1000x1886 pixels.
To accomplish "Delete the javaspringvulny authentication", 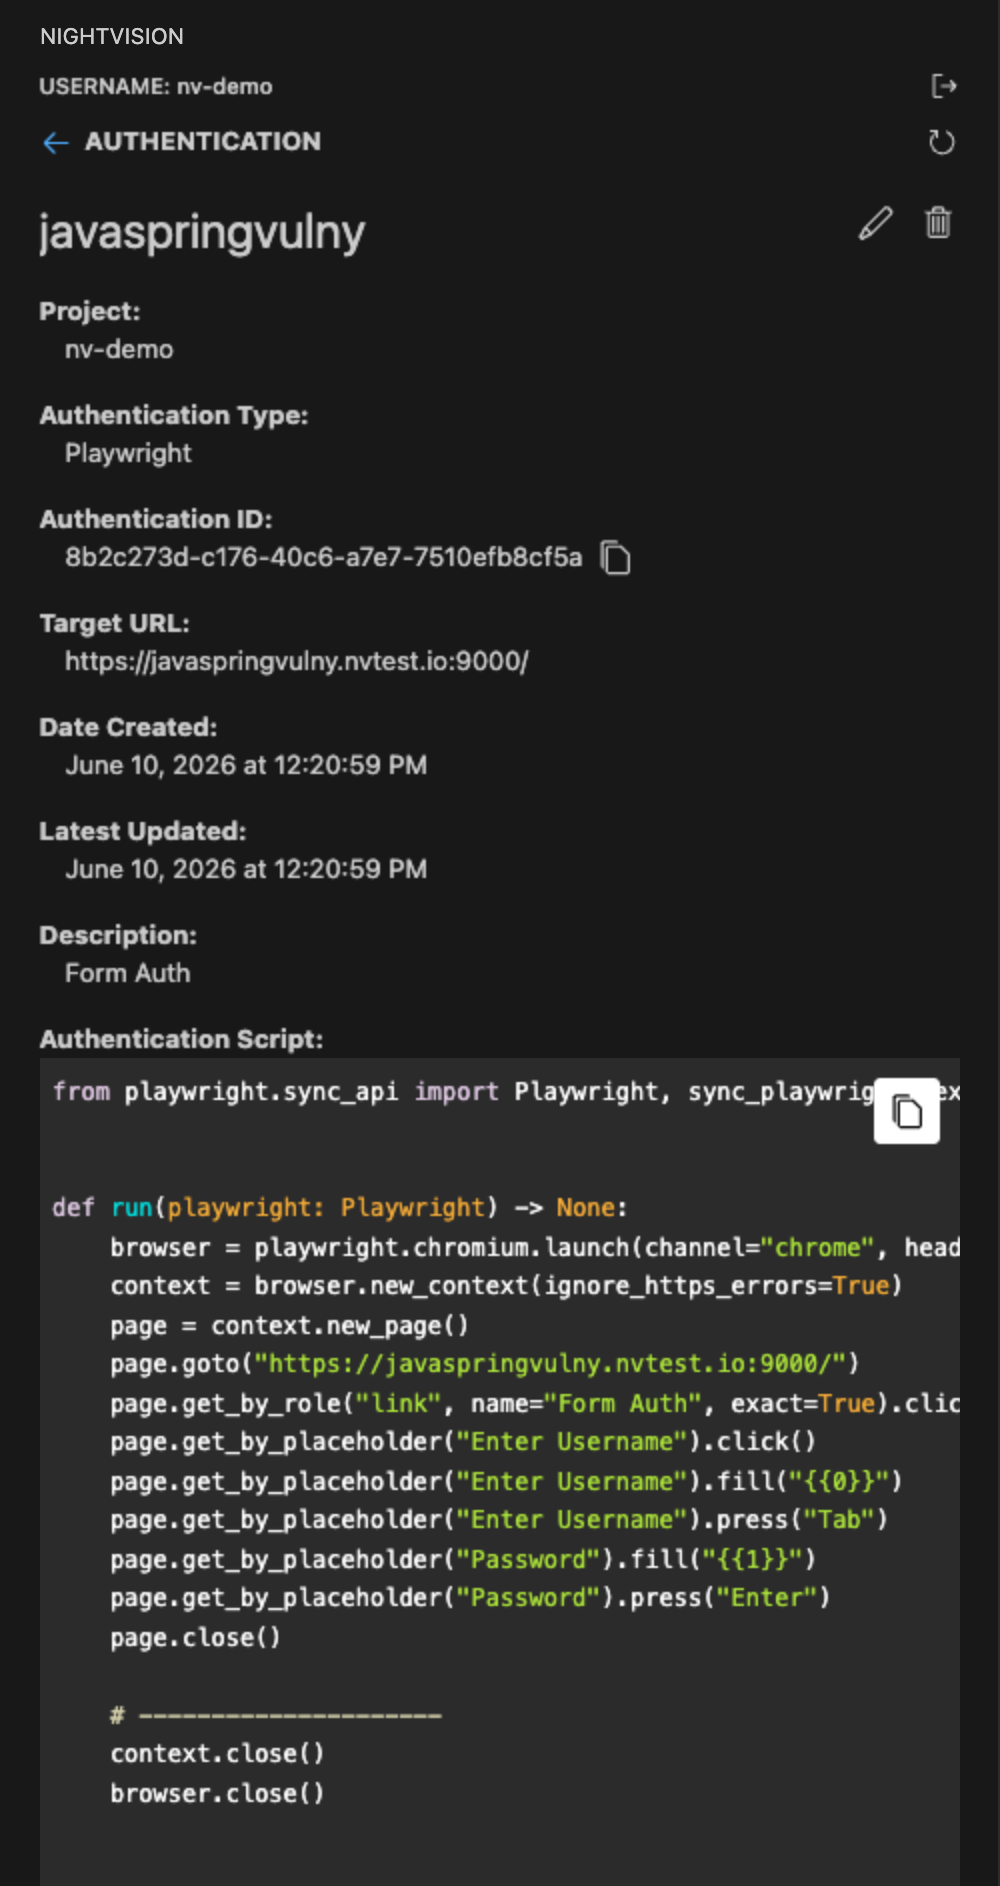I will click(938, 222).
